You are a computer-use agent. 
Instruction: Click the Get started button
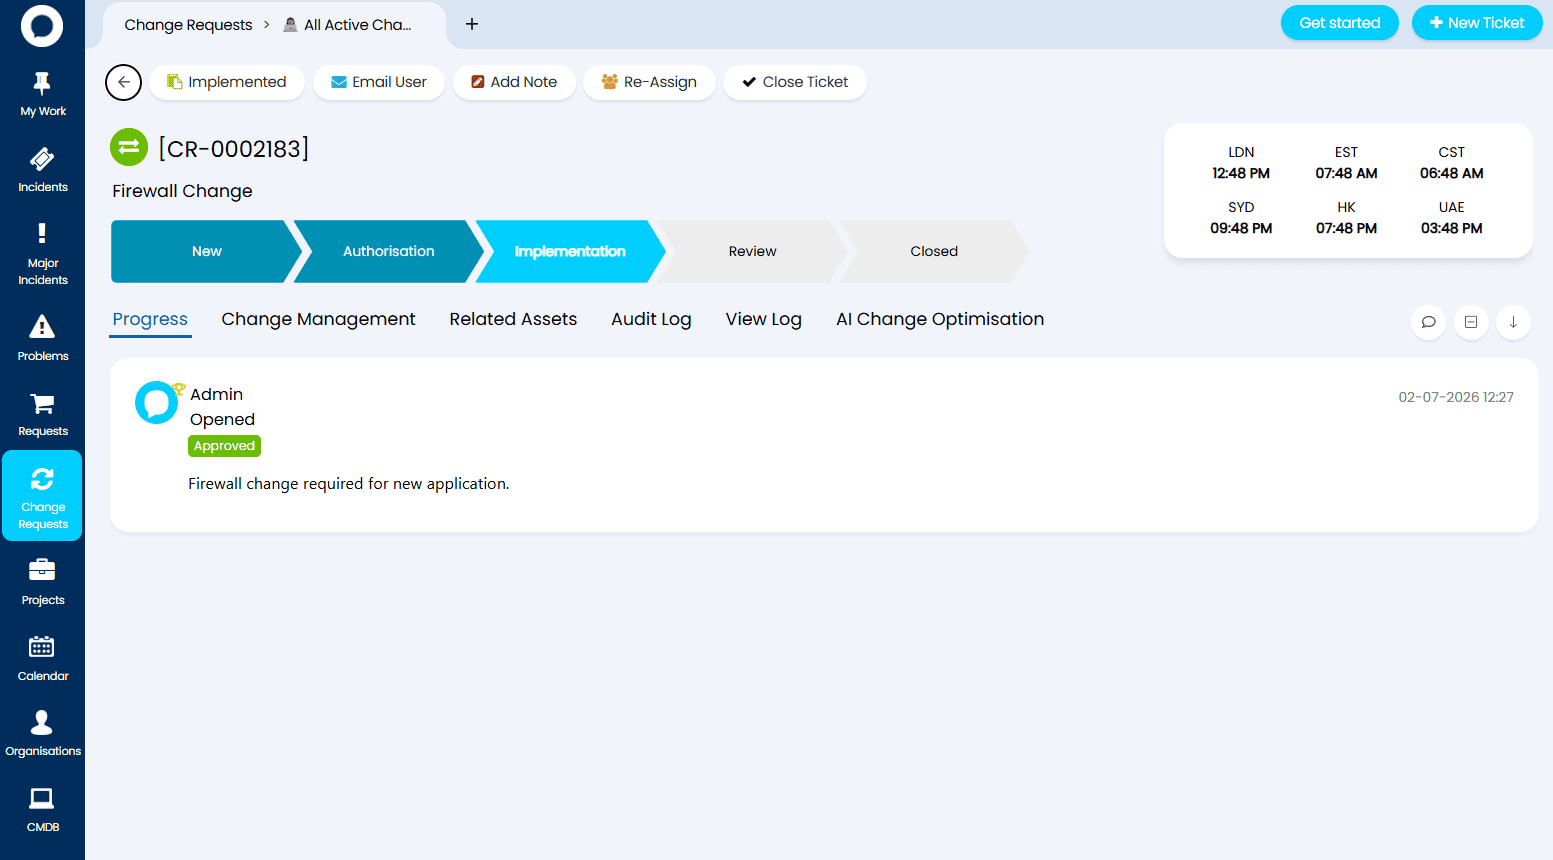(x=1339, y=23)
